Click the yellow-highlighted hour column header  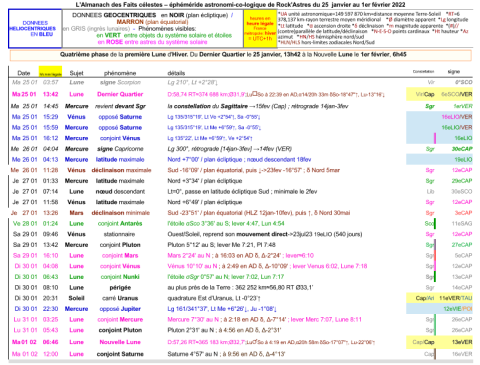tap(50, 72)
